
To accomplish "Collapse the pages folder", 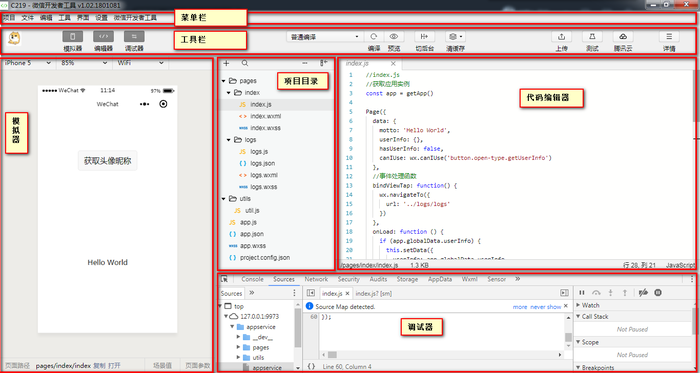I will point(223,81).
